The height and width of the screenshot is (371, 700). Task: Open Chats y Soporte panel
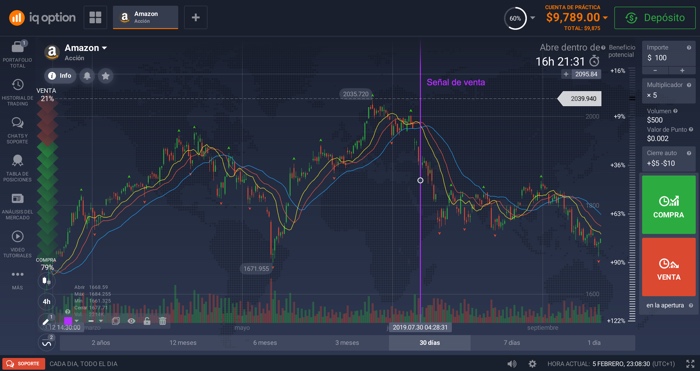coord(17,130)
